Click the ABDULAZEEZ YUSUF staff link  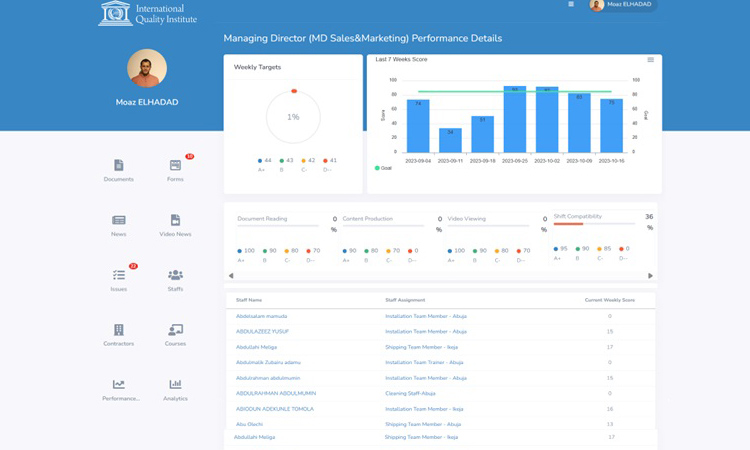(261, 331)
